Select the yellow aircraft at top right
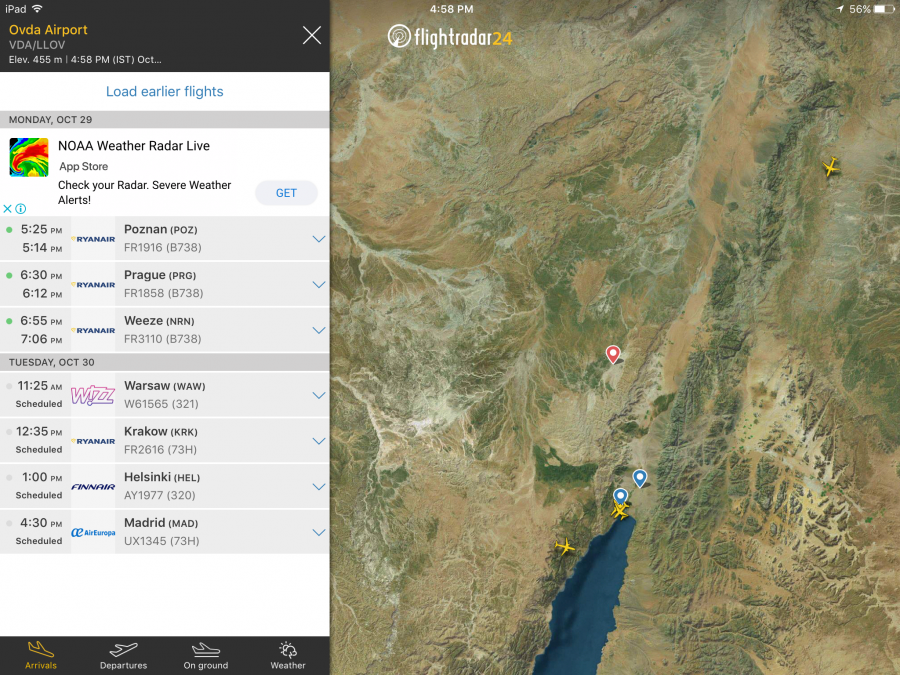The image size is (900, 675). (830, 167)
